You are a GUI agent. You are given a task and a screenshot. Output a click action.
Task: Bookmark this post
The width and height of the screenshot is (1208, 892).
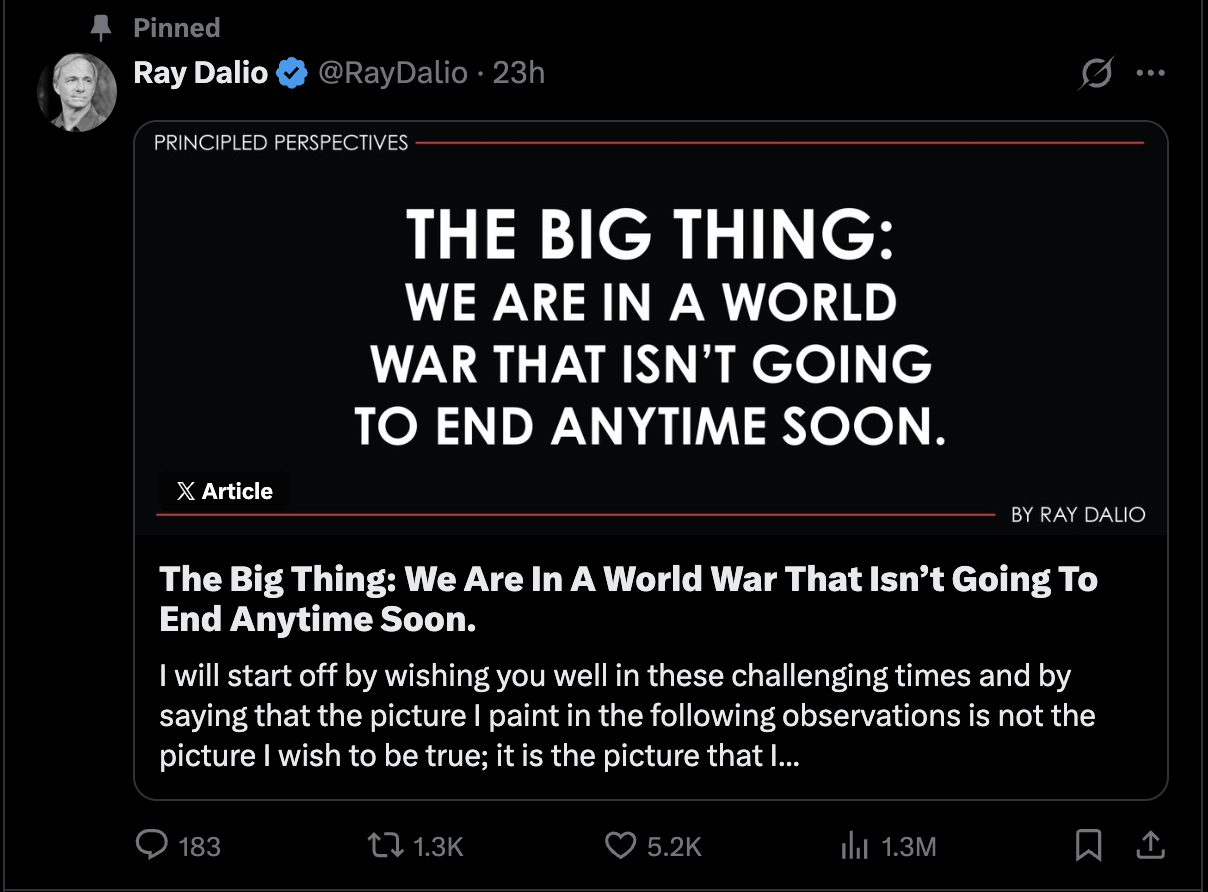tap(1088, 846)
